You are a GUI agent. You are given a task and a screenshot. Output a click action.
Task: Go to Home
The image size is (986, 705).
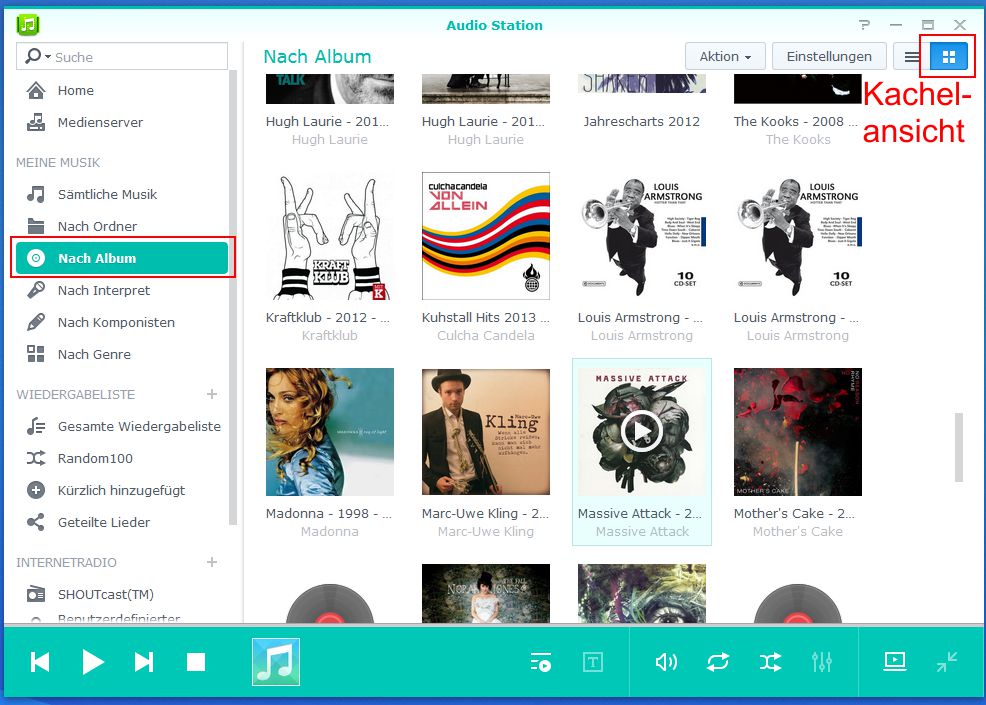click(x=122, y=91)
